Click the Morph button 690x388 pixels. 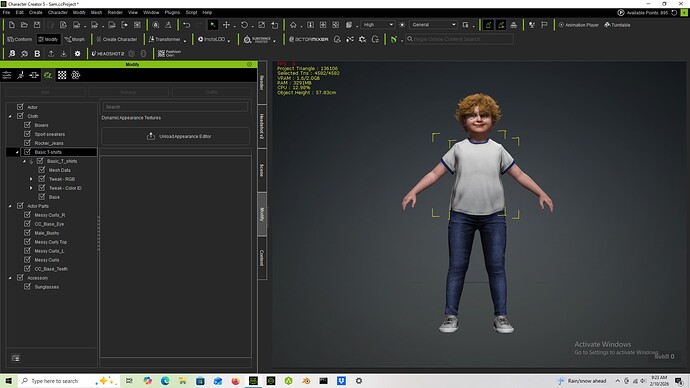coord(74,39)
